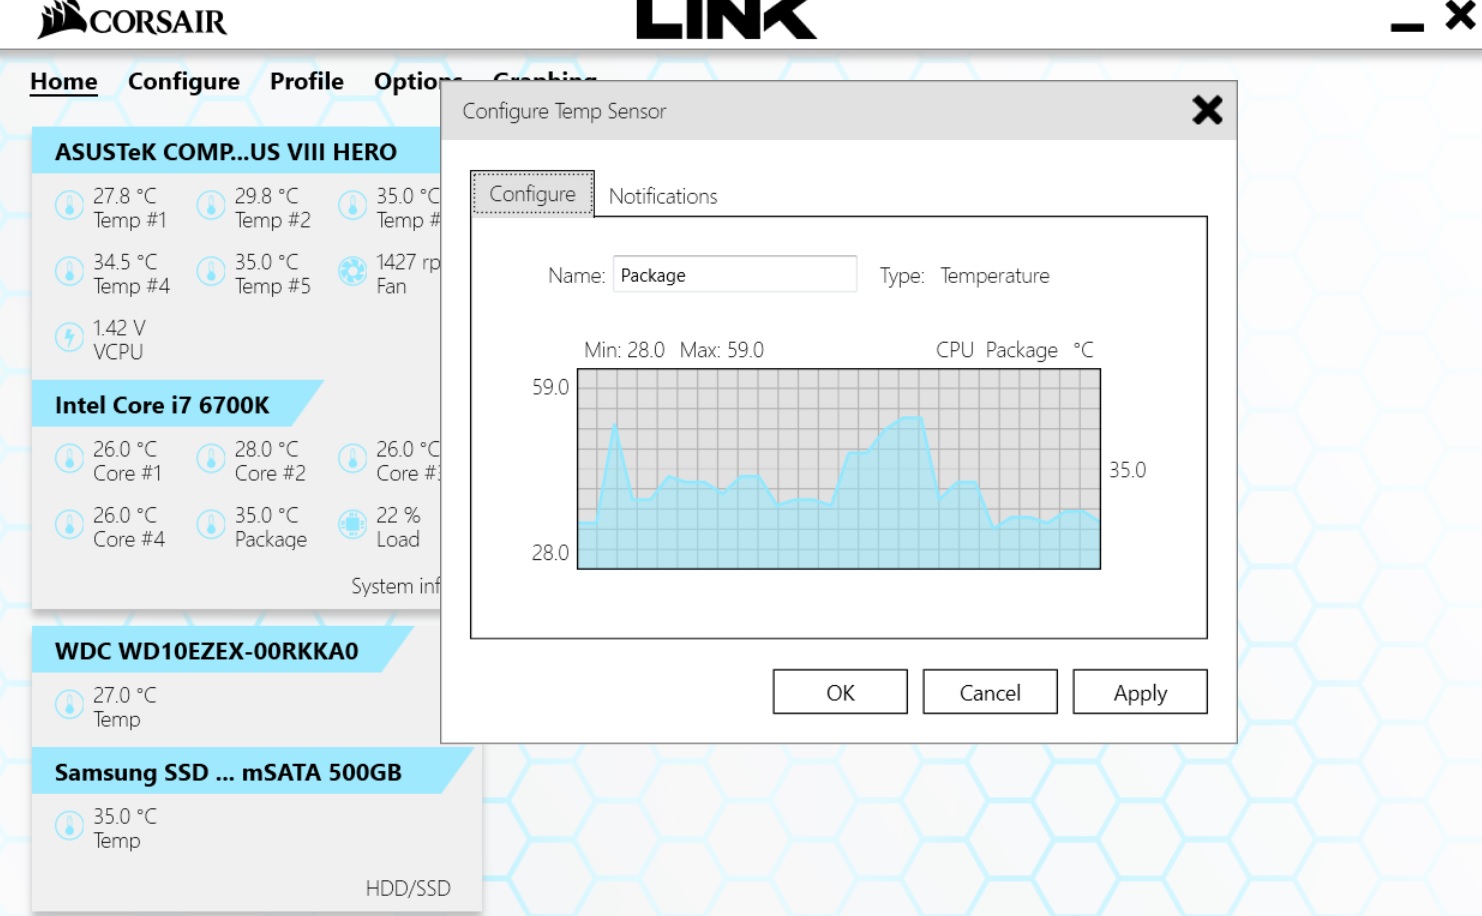This screenshot has height=916, width=1482.
Task: Select the Configure tab in the dialog
Action: pos(532,193)
